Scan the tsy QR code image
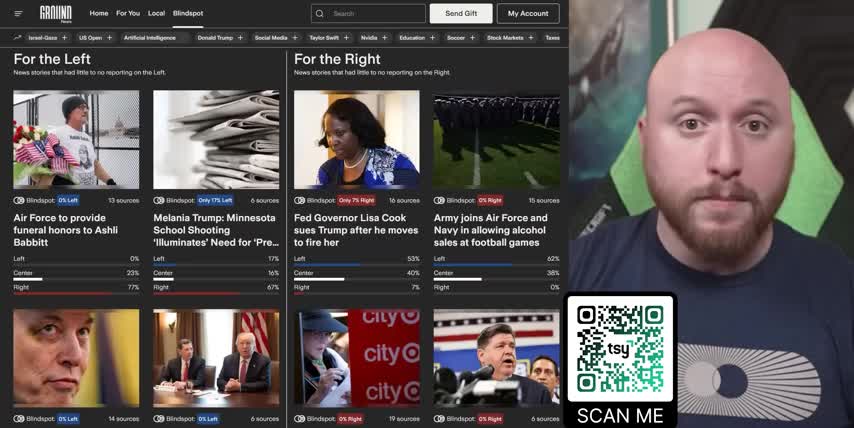The width and height of the screenshot is (854, 428). (620, 350)
